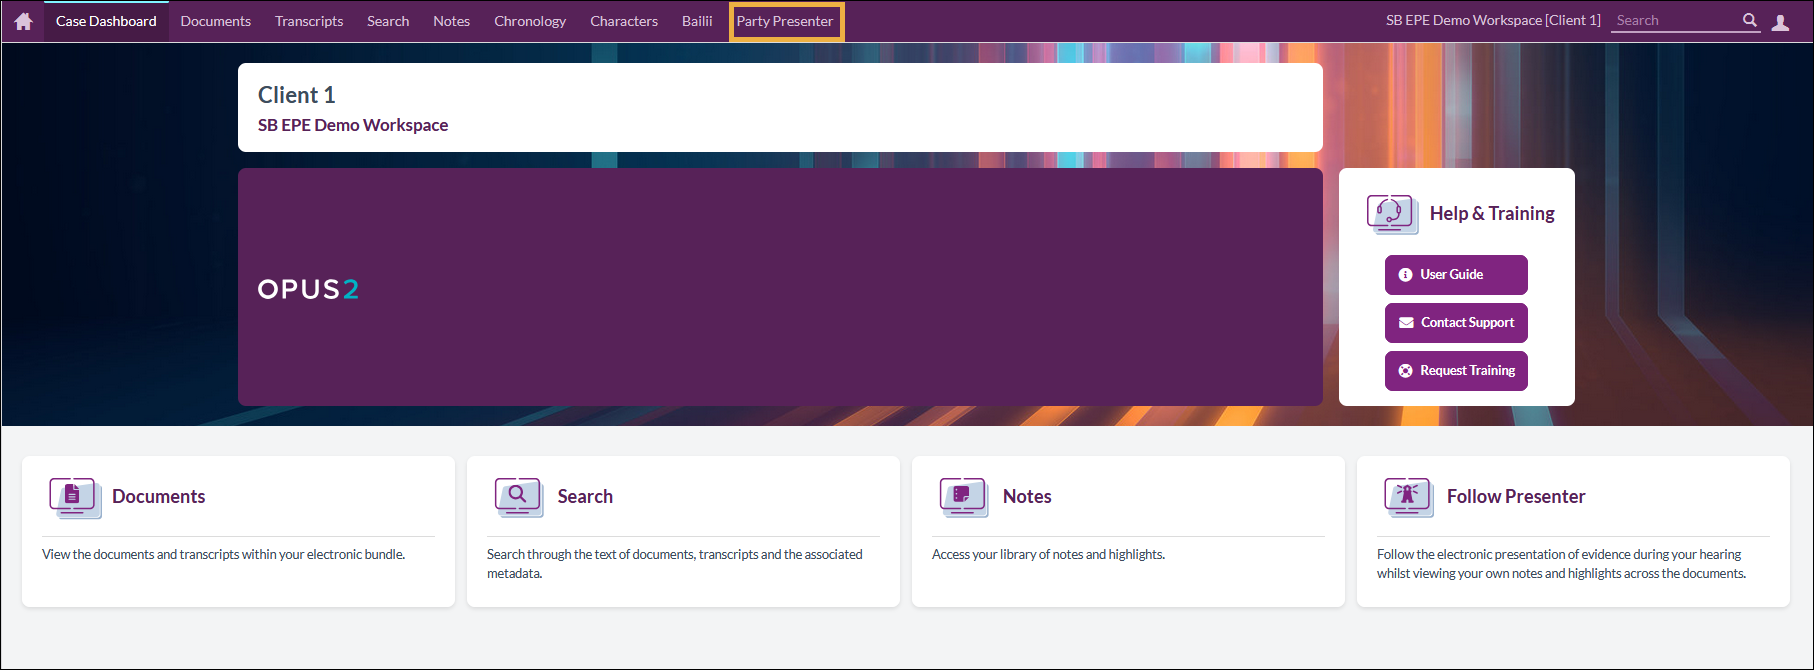Open the Search menu item in the navbar

388,21
